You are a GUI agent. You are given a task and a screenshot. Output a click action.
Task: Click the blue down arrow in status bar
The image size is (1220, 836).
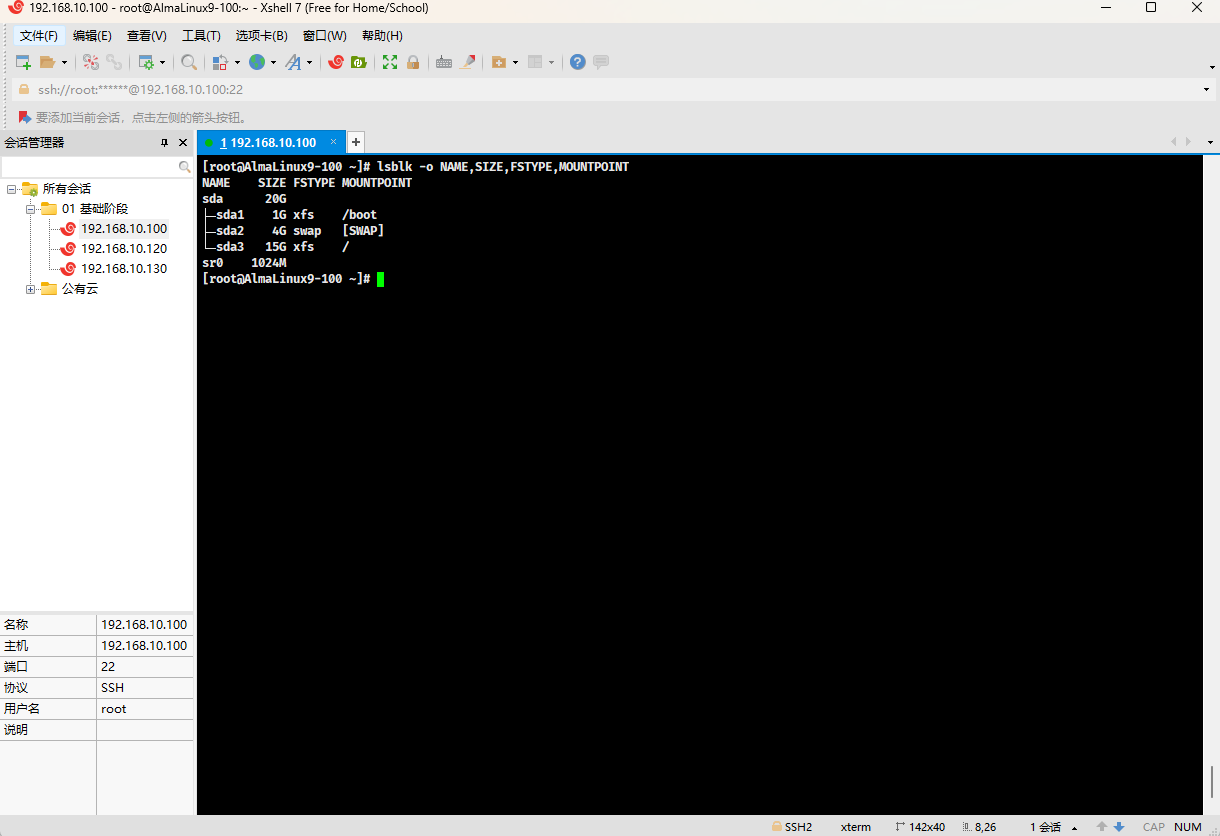(x=1119, y=827)
